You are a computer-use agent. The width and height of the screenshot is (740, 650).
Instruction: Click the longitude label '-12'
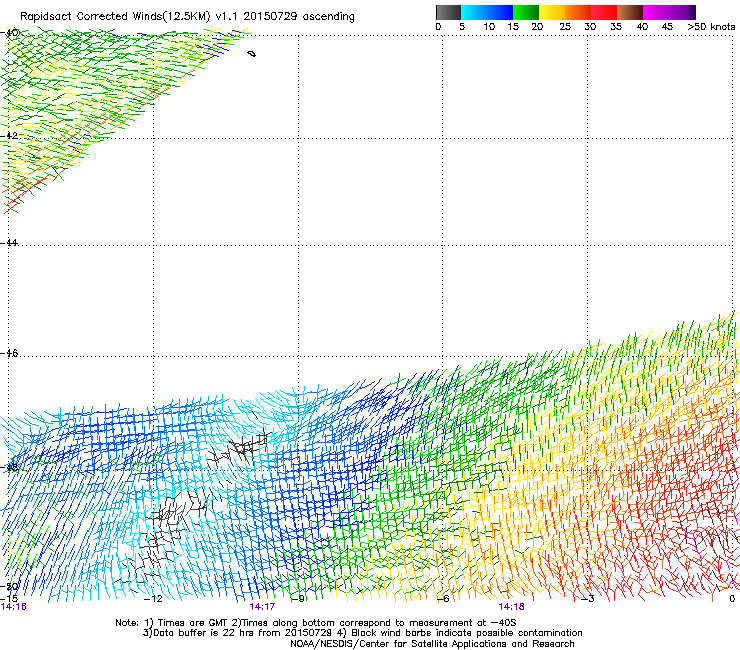pyautogui.click(x=153, y=599)
